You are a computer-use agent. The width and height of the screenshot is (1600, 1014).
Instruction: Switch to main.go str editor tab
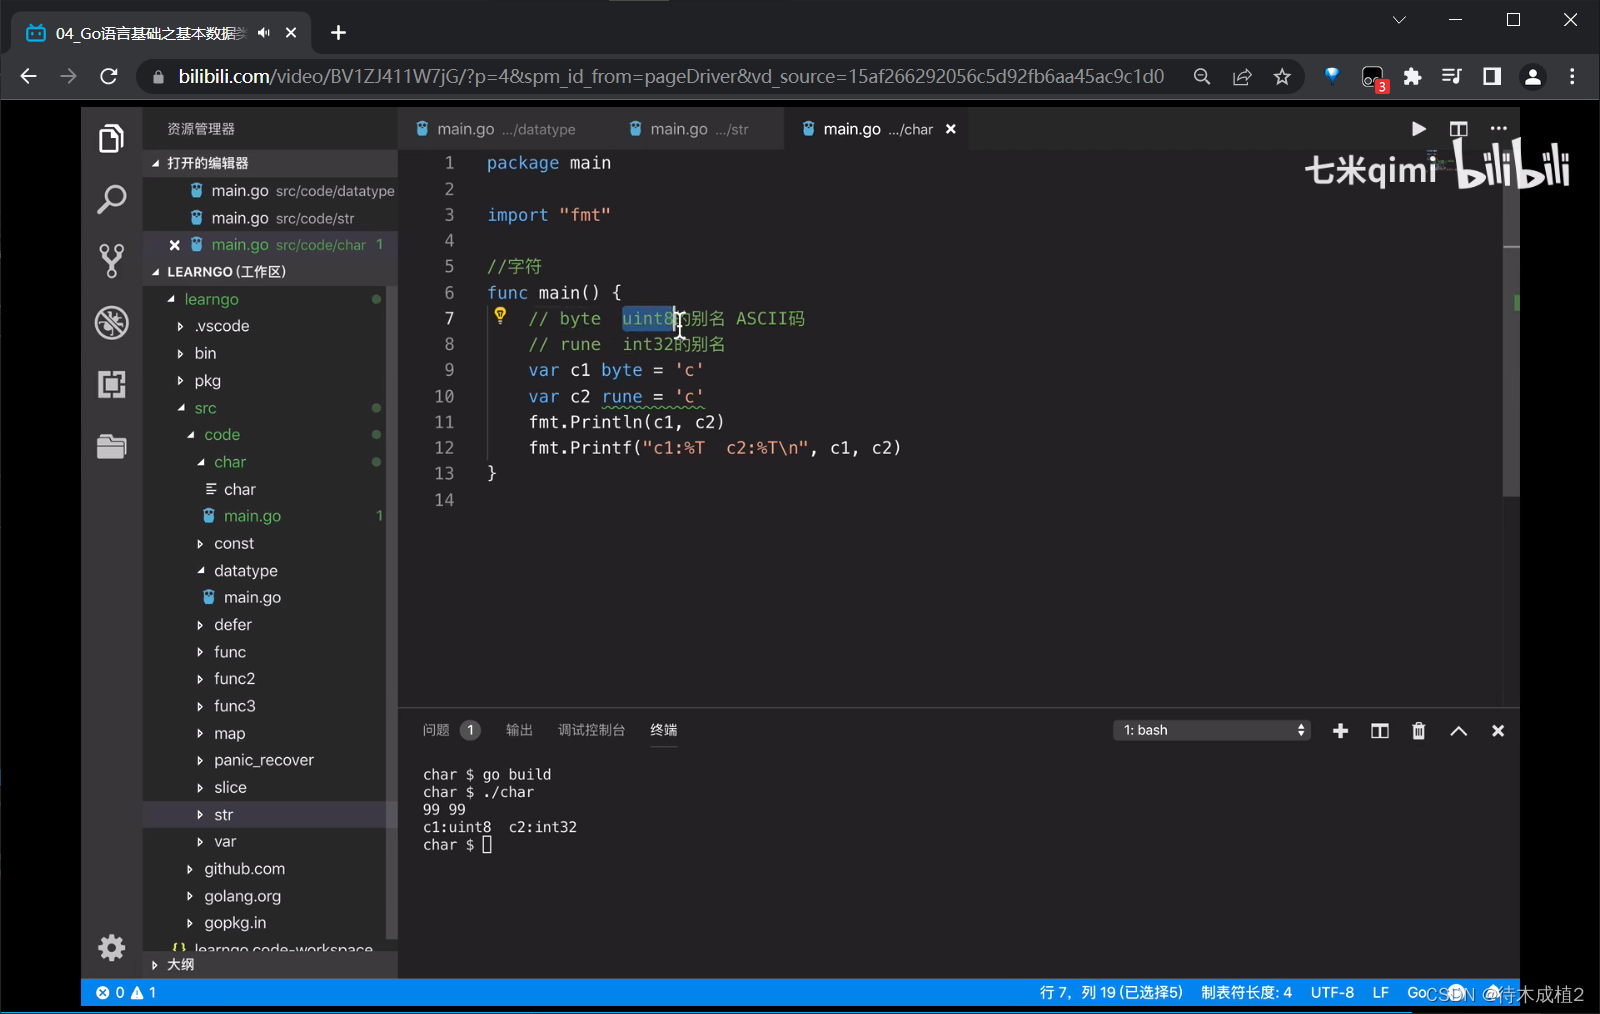[x=690, y=129]
